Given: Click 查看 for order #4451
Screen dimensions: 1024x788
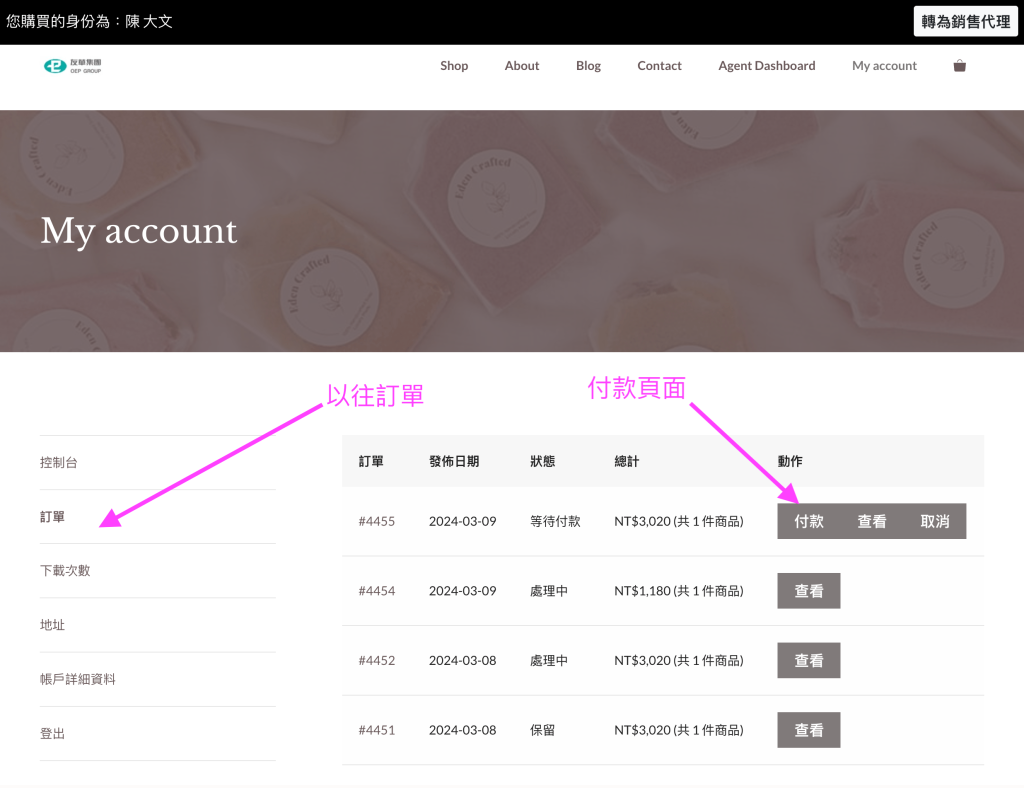Looking at the screenshot, I should [808, 730].
